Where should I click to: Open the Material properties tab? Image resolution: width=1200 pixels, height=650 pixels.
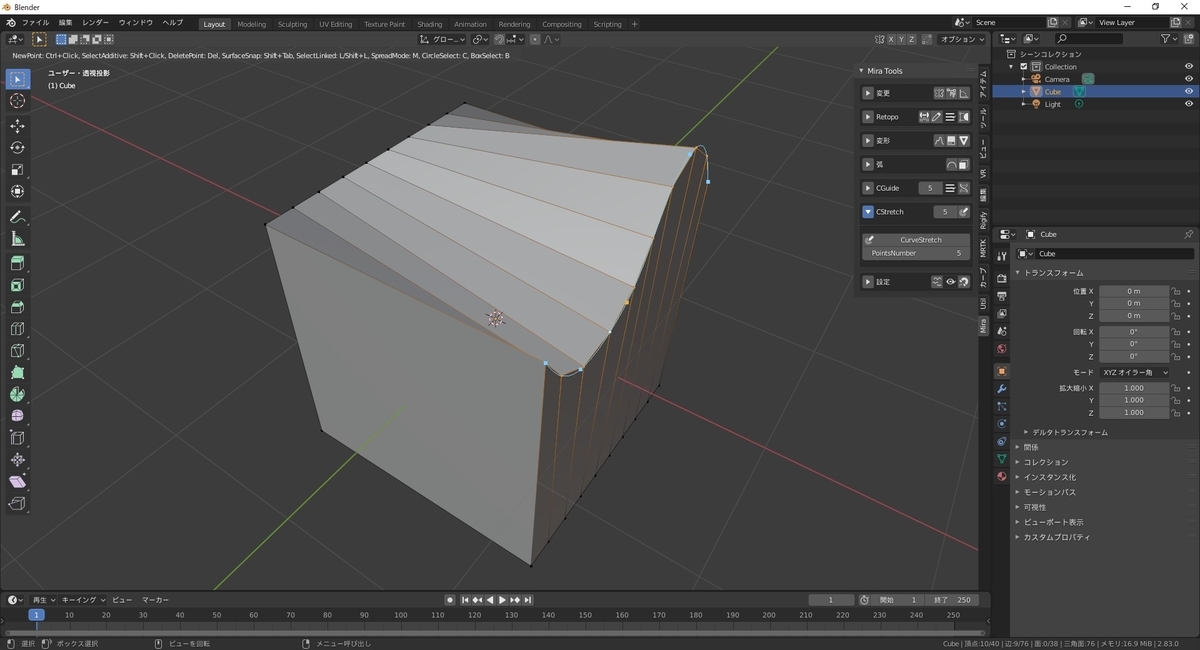pos(1001,476)
